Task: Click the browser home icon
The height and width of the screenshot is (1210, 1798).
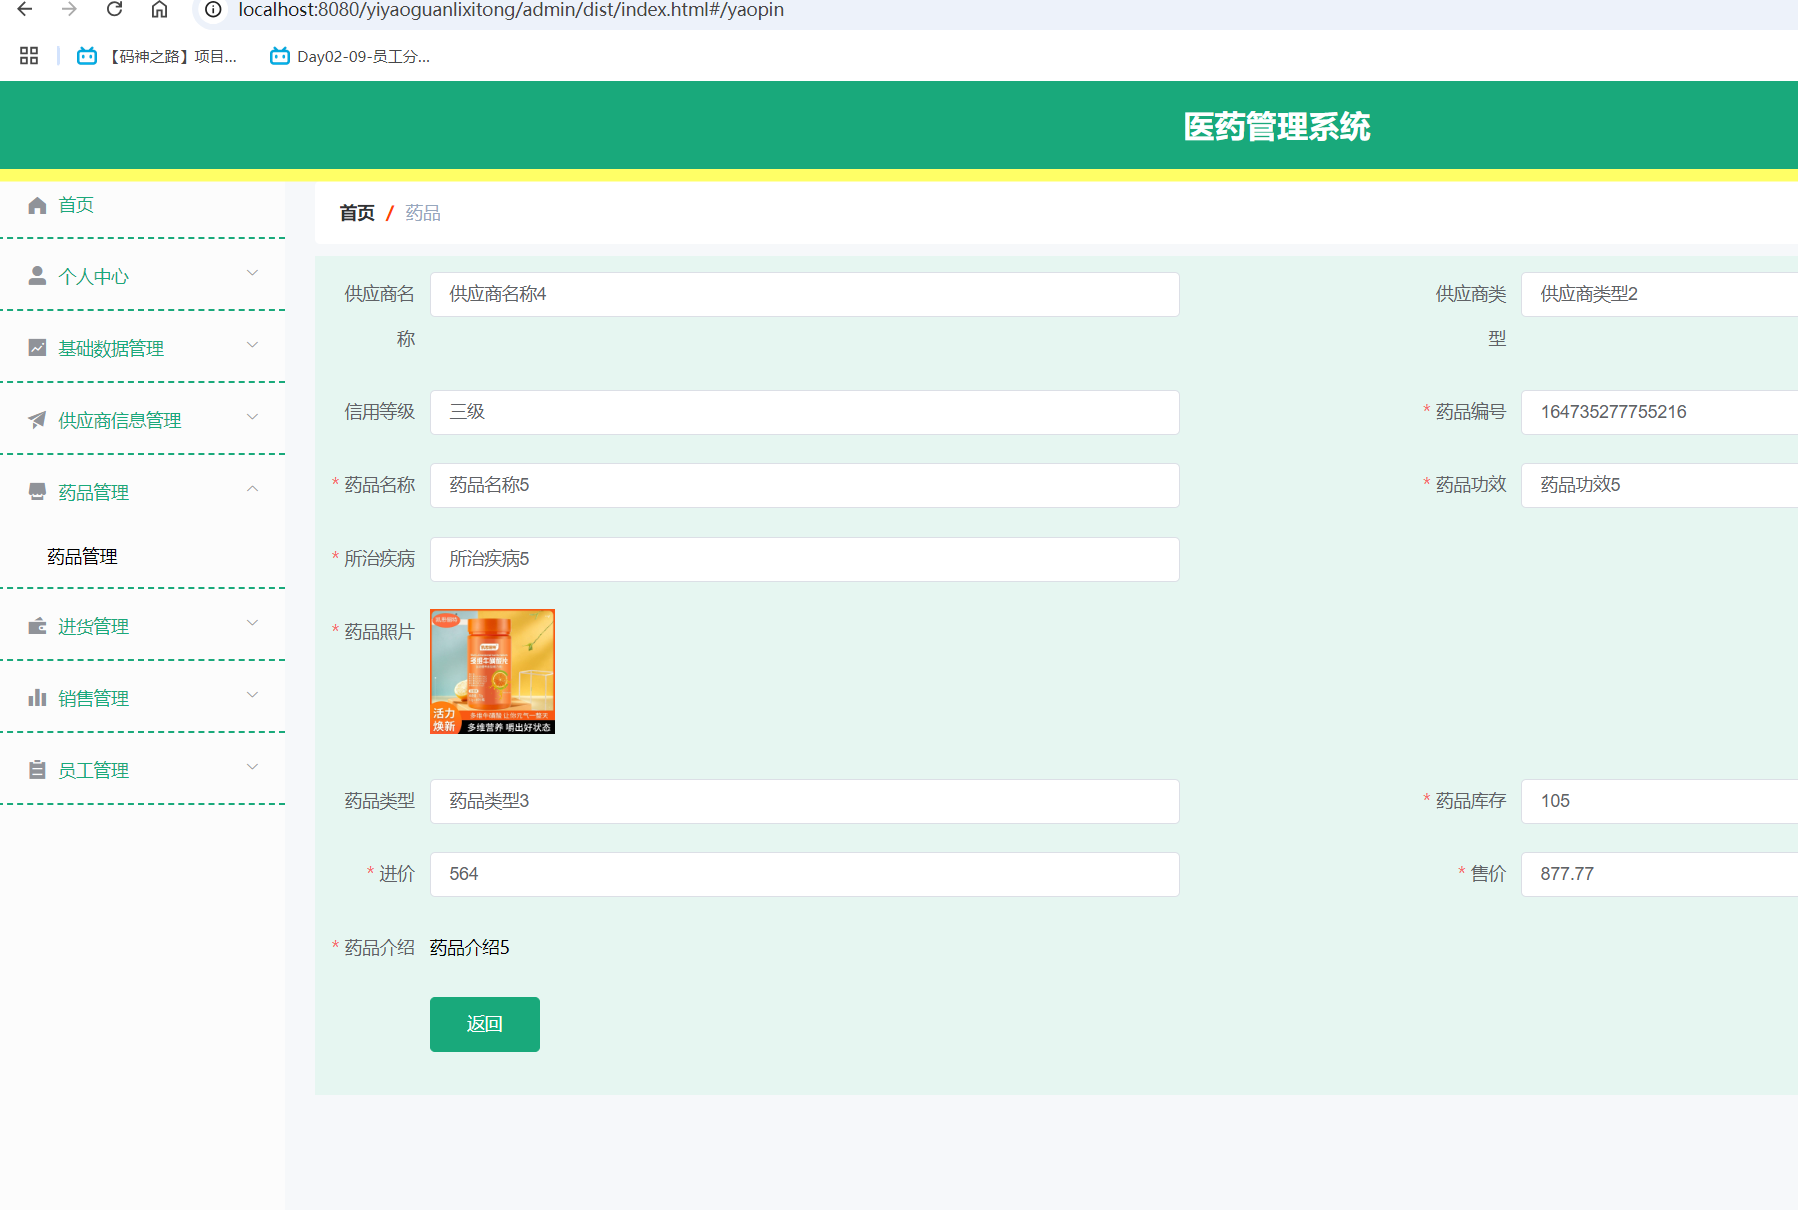Action: (x=160, y=10)
